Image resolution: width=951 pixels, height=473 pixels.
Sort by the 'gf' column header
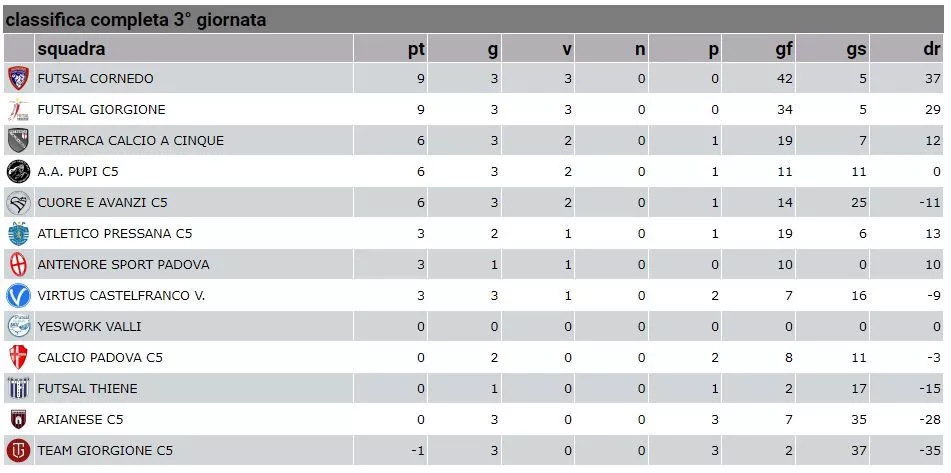(x=784, y=49)
